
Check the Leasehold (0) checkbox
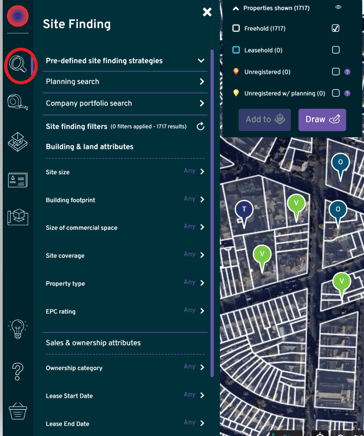point(336,50)
